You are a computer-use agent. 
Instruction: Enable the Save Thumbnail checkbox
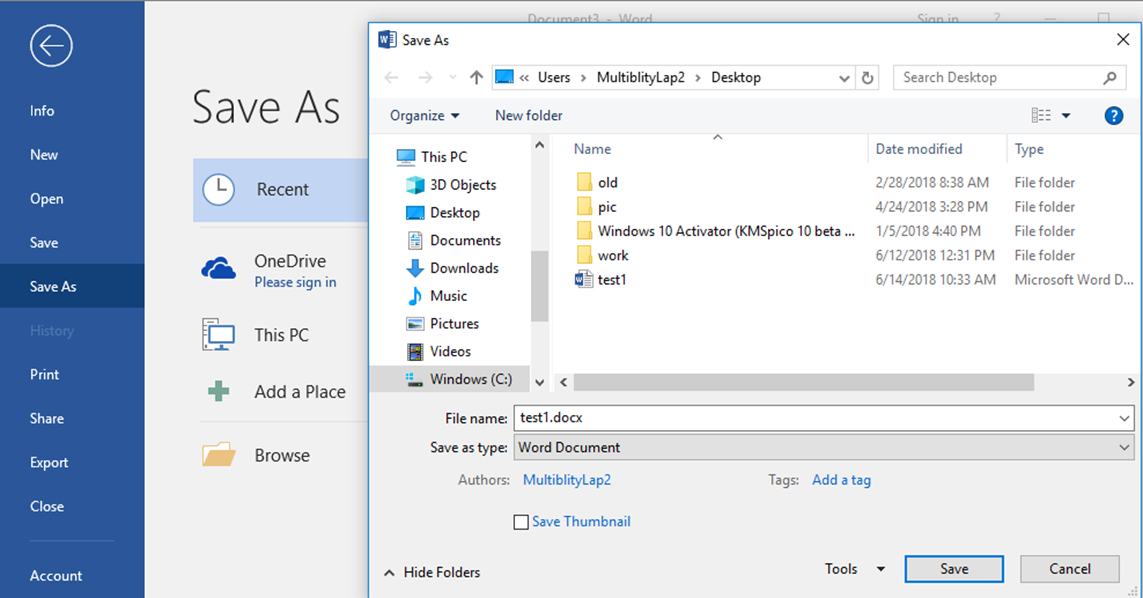[521, 522]
